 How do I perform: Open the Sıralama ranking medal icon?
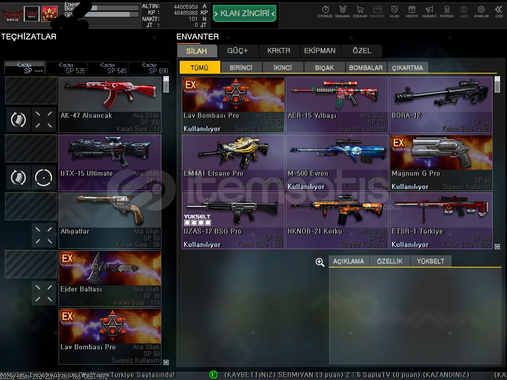[342, 11]
